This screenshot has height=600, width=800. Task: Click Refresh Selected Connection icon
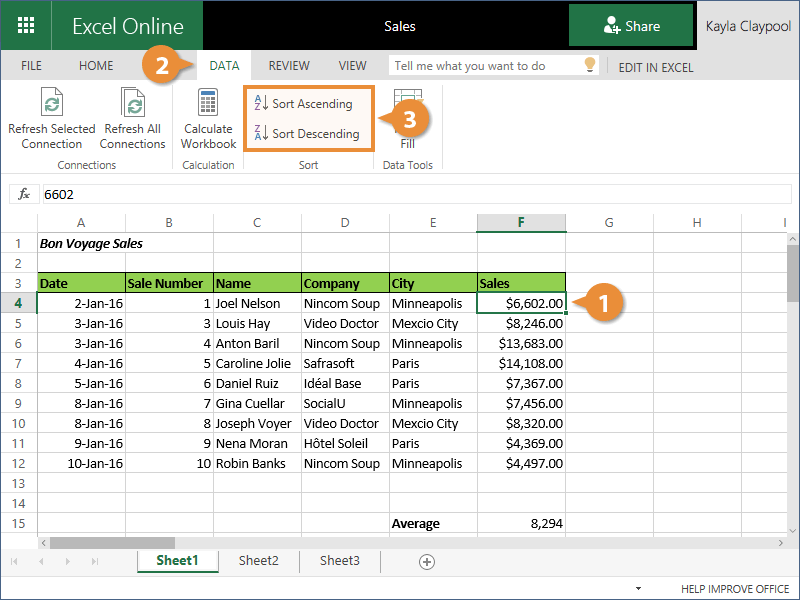(51, 103)
